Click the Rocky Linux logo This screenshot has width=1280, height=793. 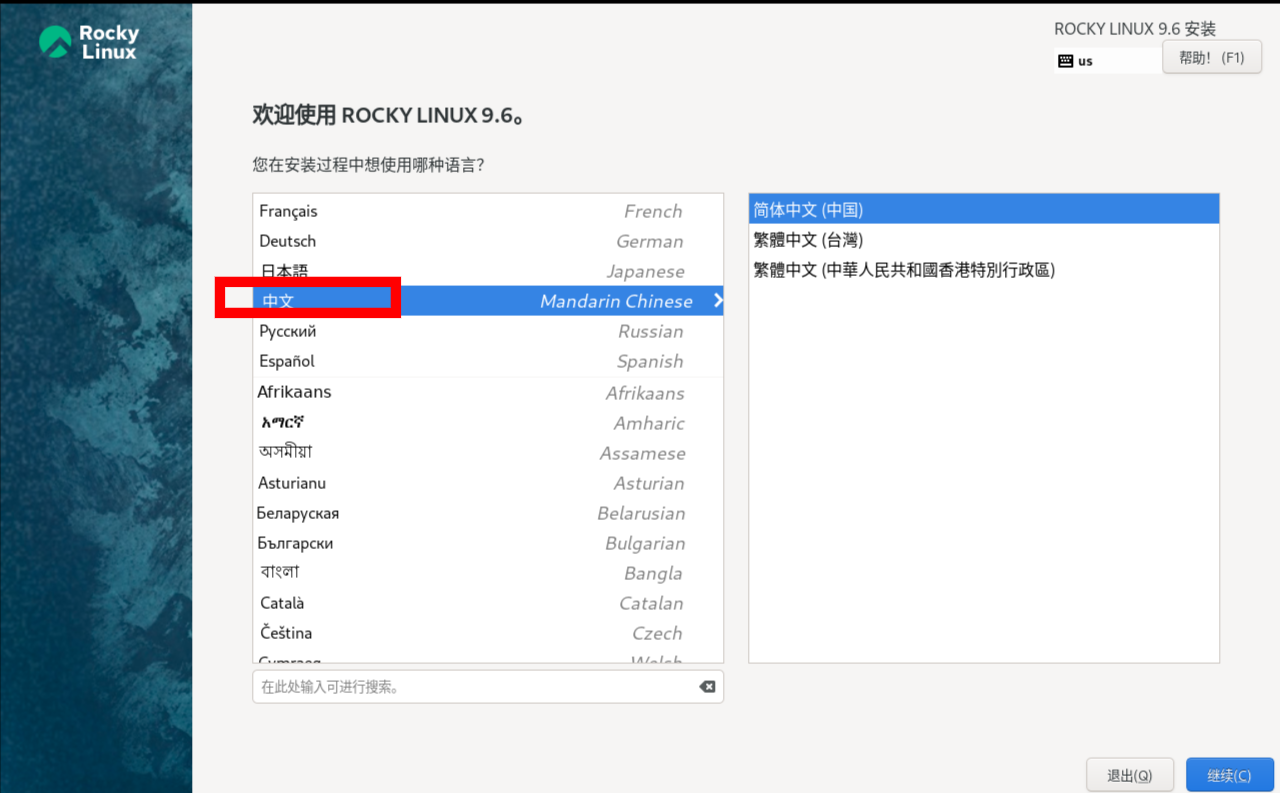click(88, 42)
